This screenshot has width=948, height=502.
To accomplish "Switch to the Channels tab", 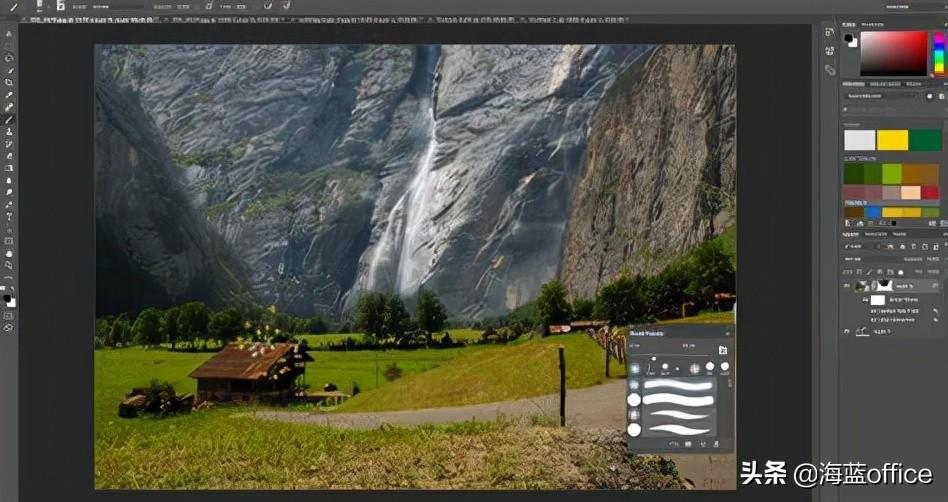I will pos(875,234).
